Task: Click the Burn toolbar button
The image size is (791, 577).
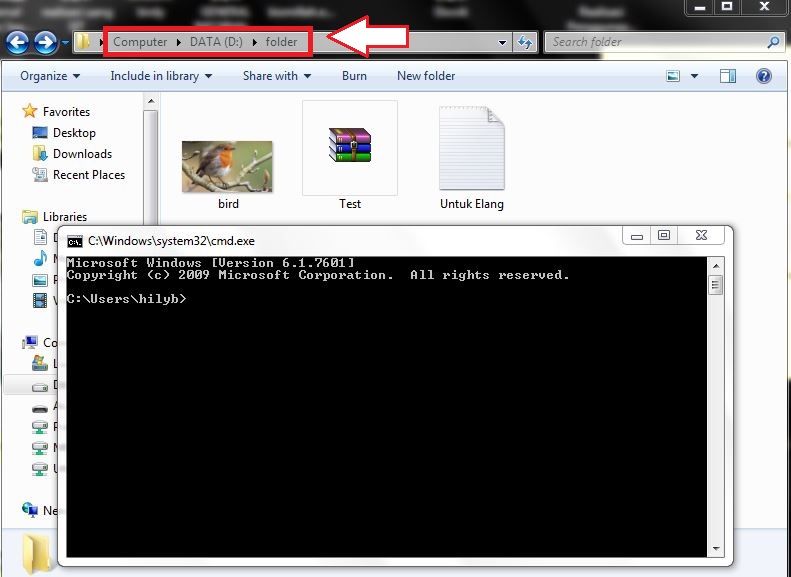Action: click(354, 76)
